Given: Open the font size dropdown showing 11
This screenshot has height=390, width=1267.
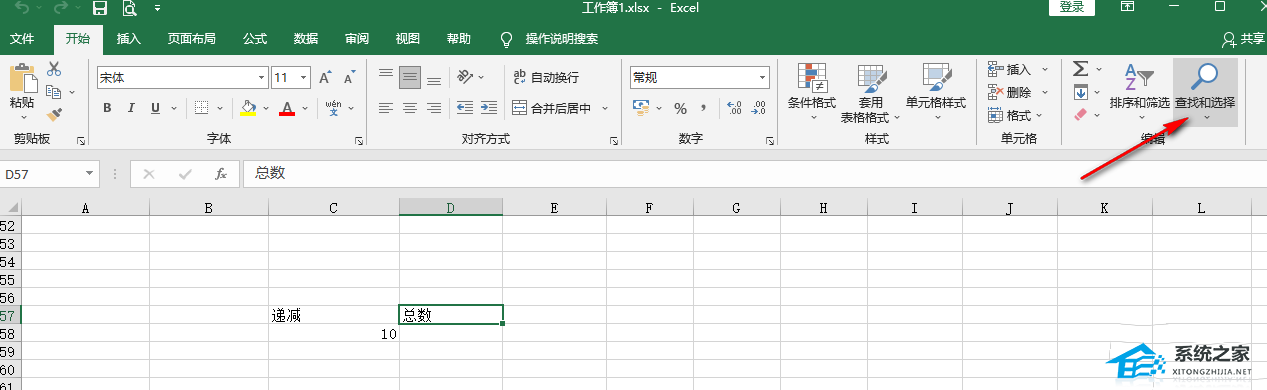Looking at the screenshot, I should tap(303, 77).
